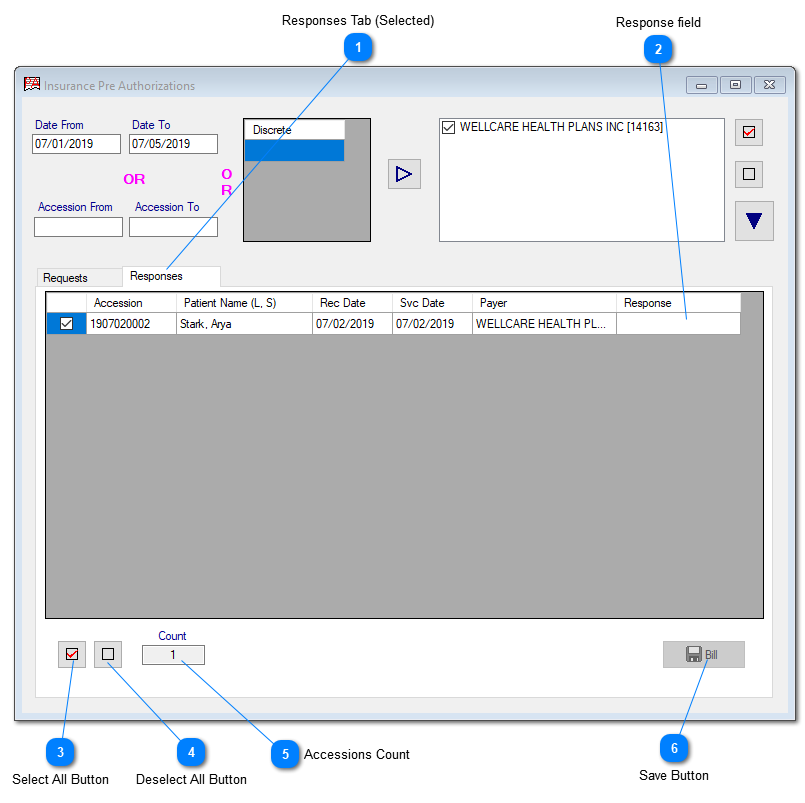Click the Response cell for Stark, Arya
Screen dimensions: 805x803
coord(678,324)
